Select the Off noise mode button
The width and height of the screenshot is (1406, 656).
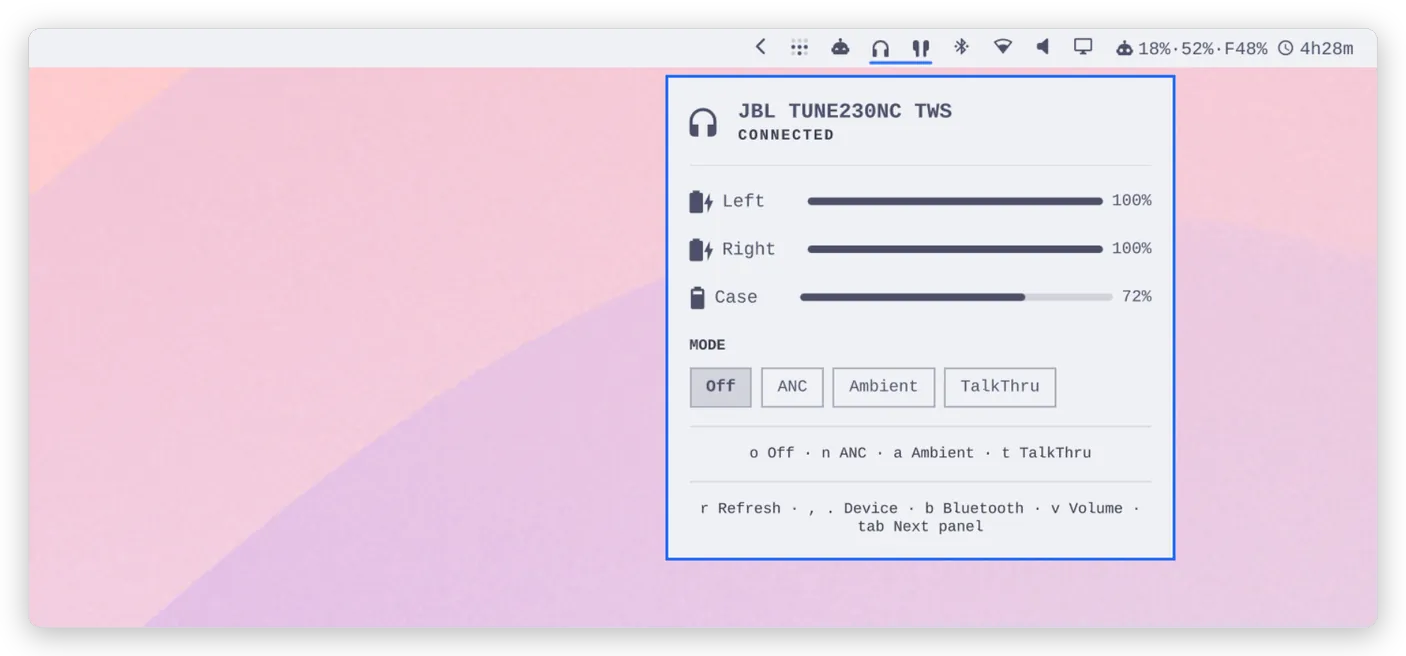pyautogui.click(x=720, y=387)
